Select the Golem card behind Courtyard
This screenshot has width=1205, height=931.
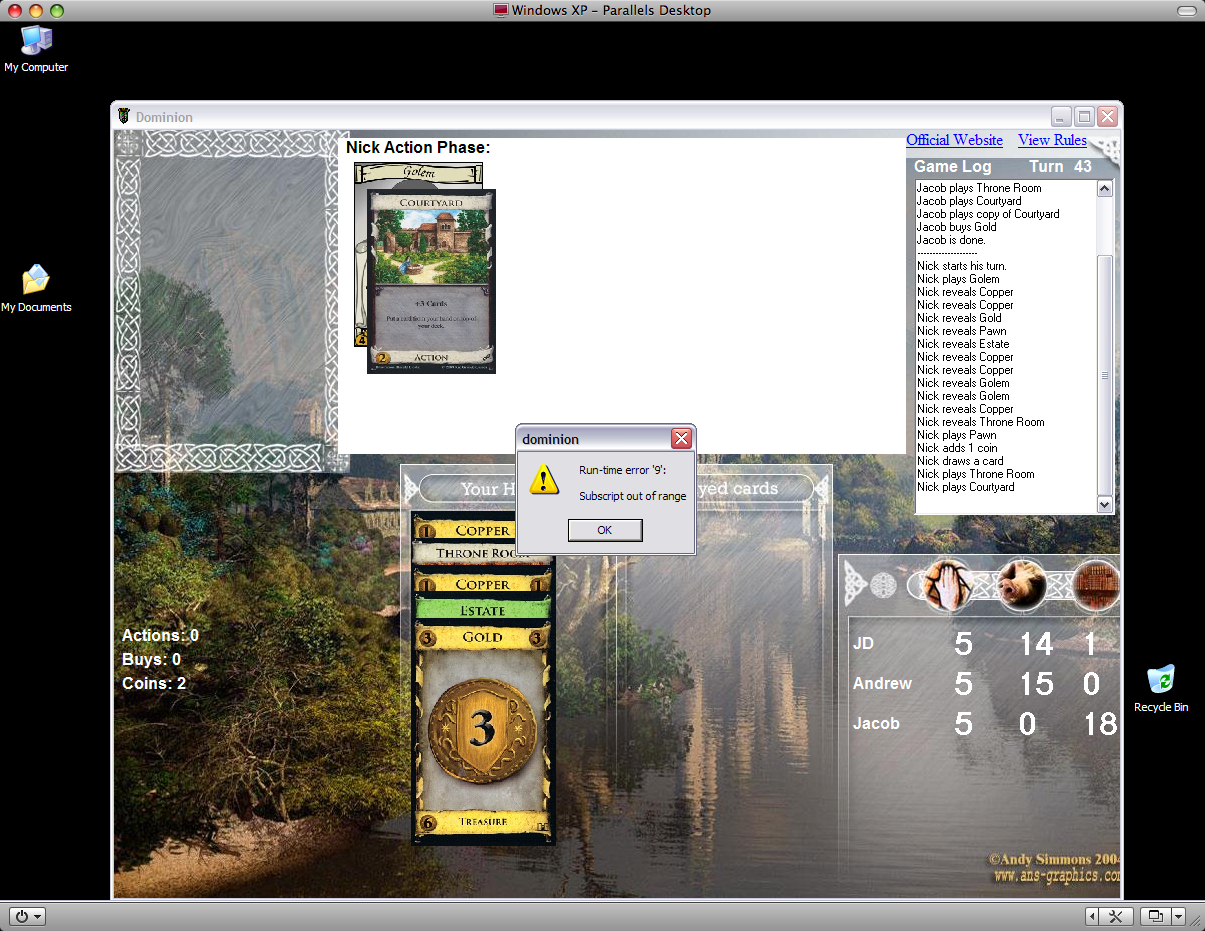pyautogui.click(x=417, y=173)
